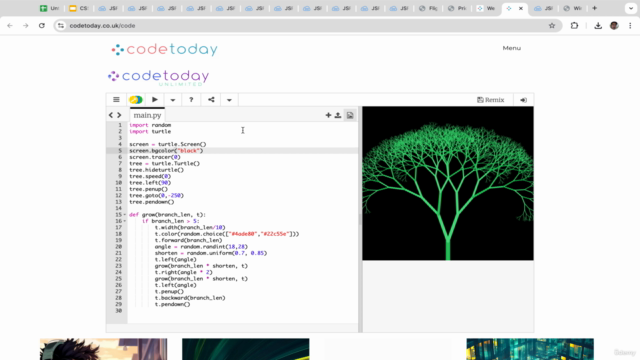Open the Menu link in site header
Viewport: 640px width, 360px height.
click(x=511, y=48)
